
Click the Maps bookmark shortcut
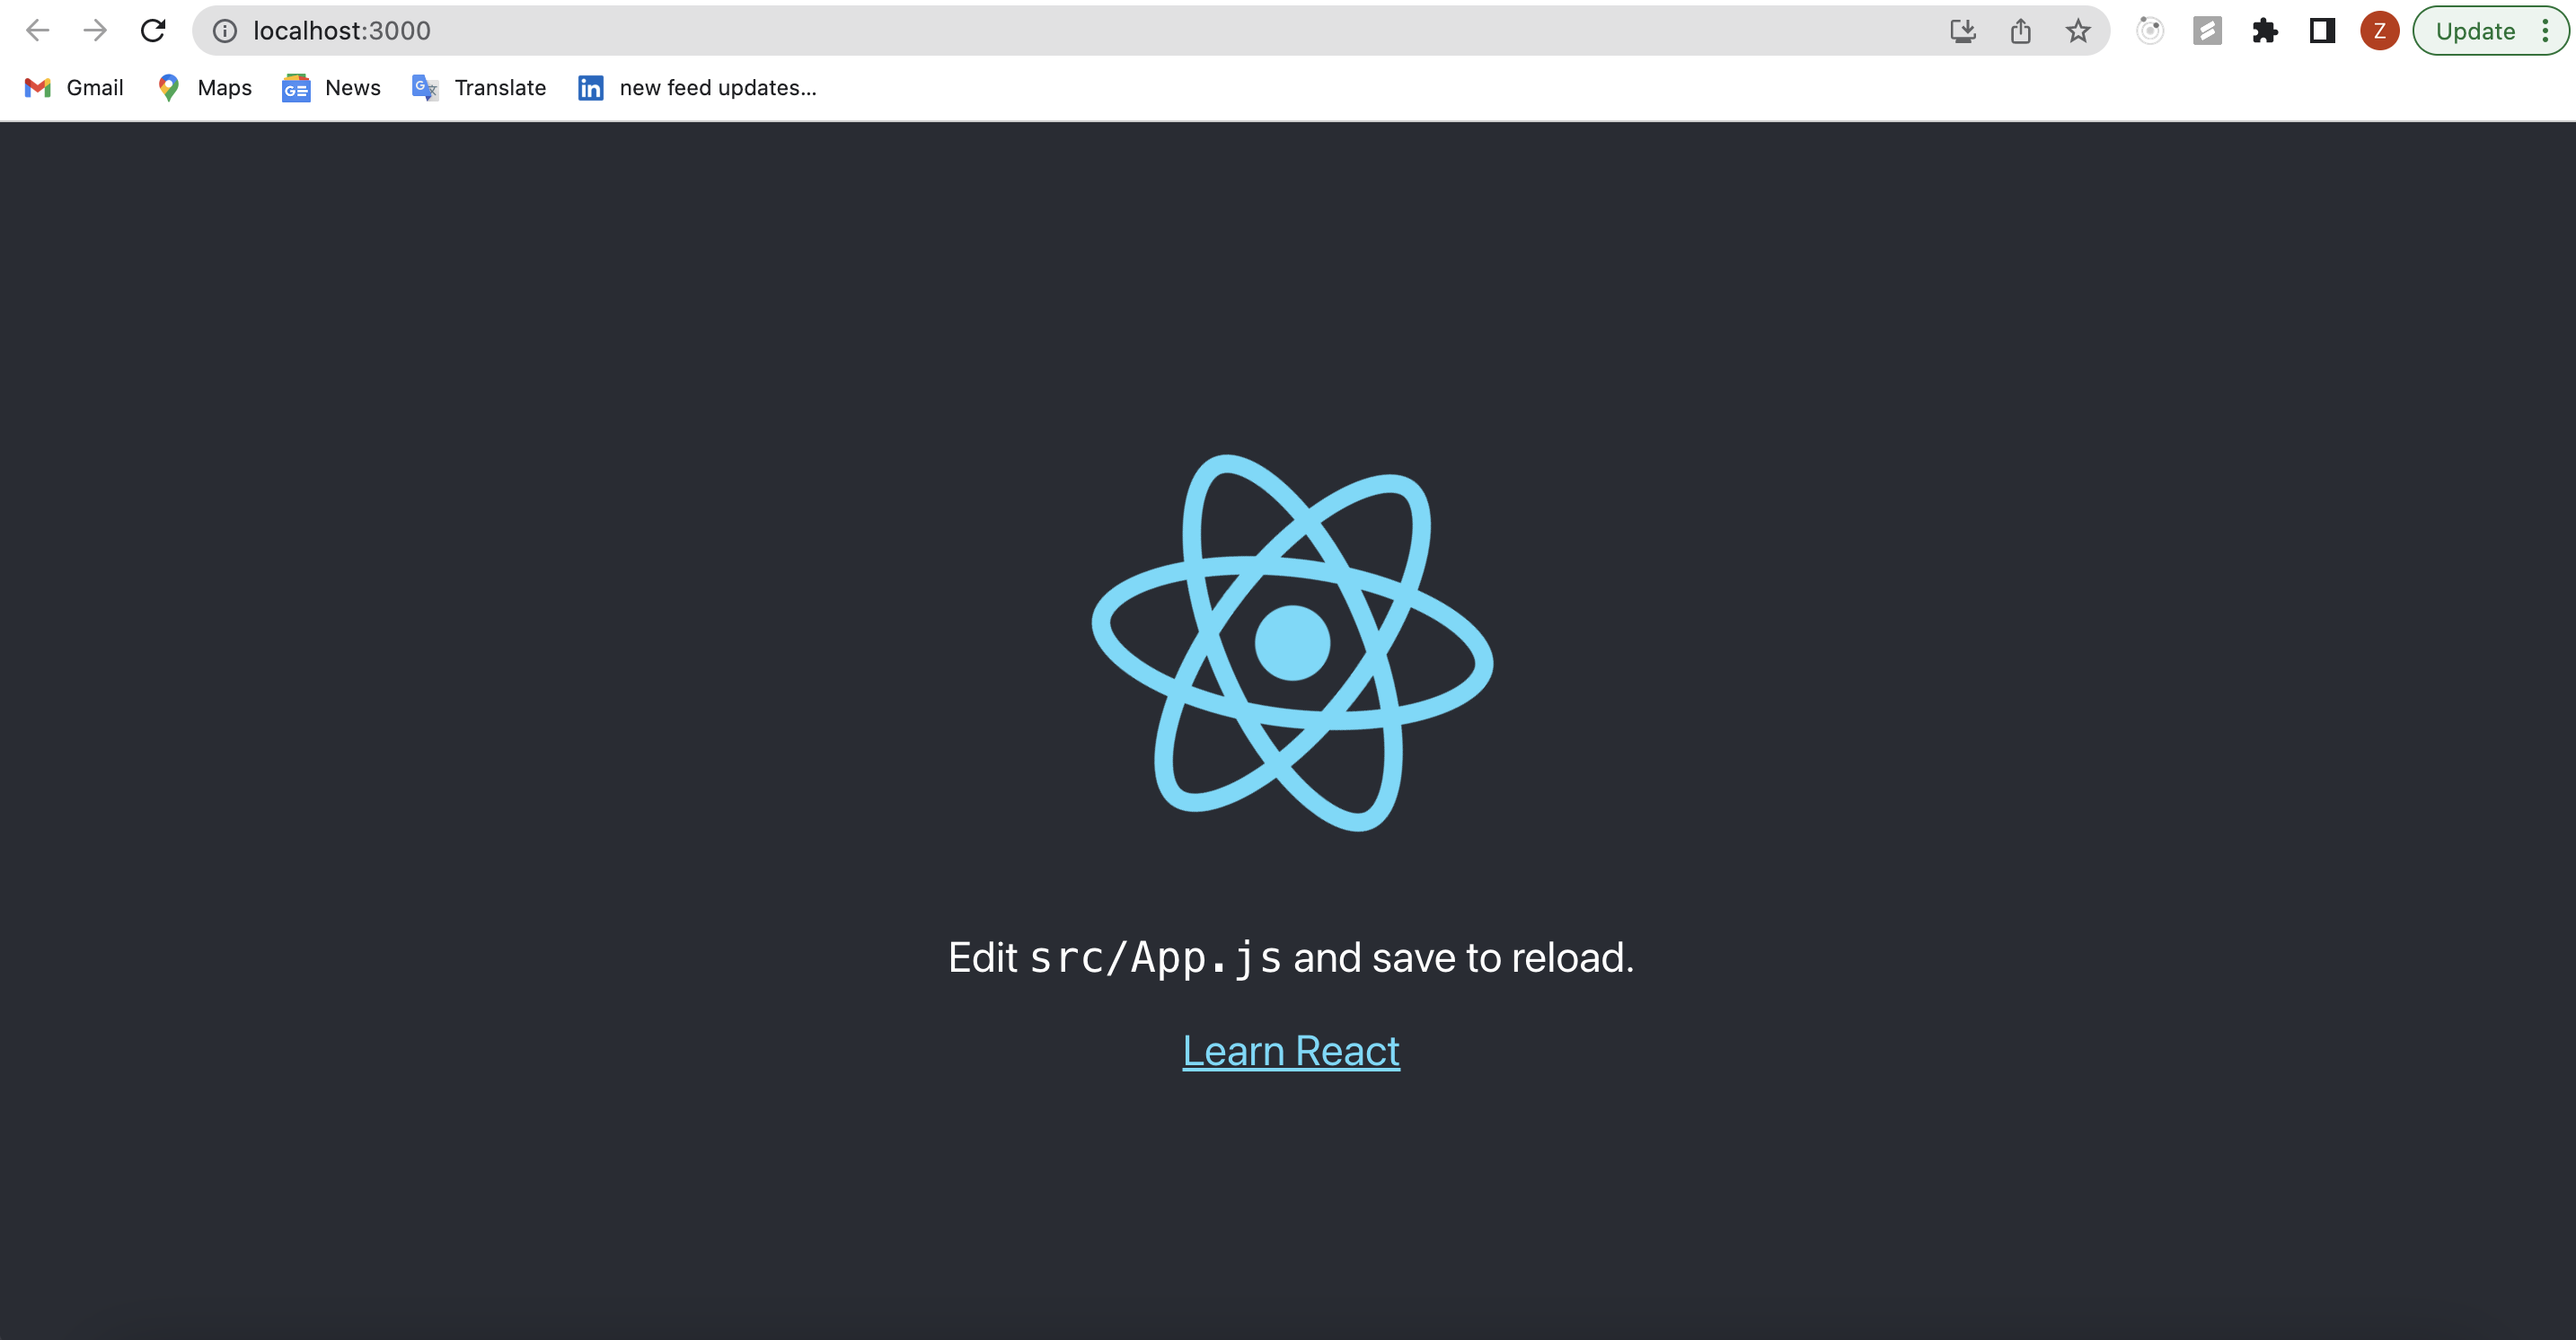click(x=205, y=87)
